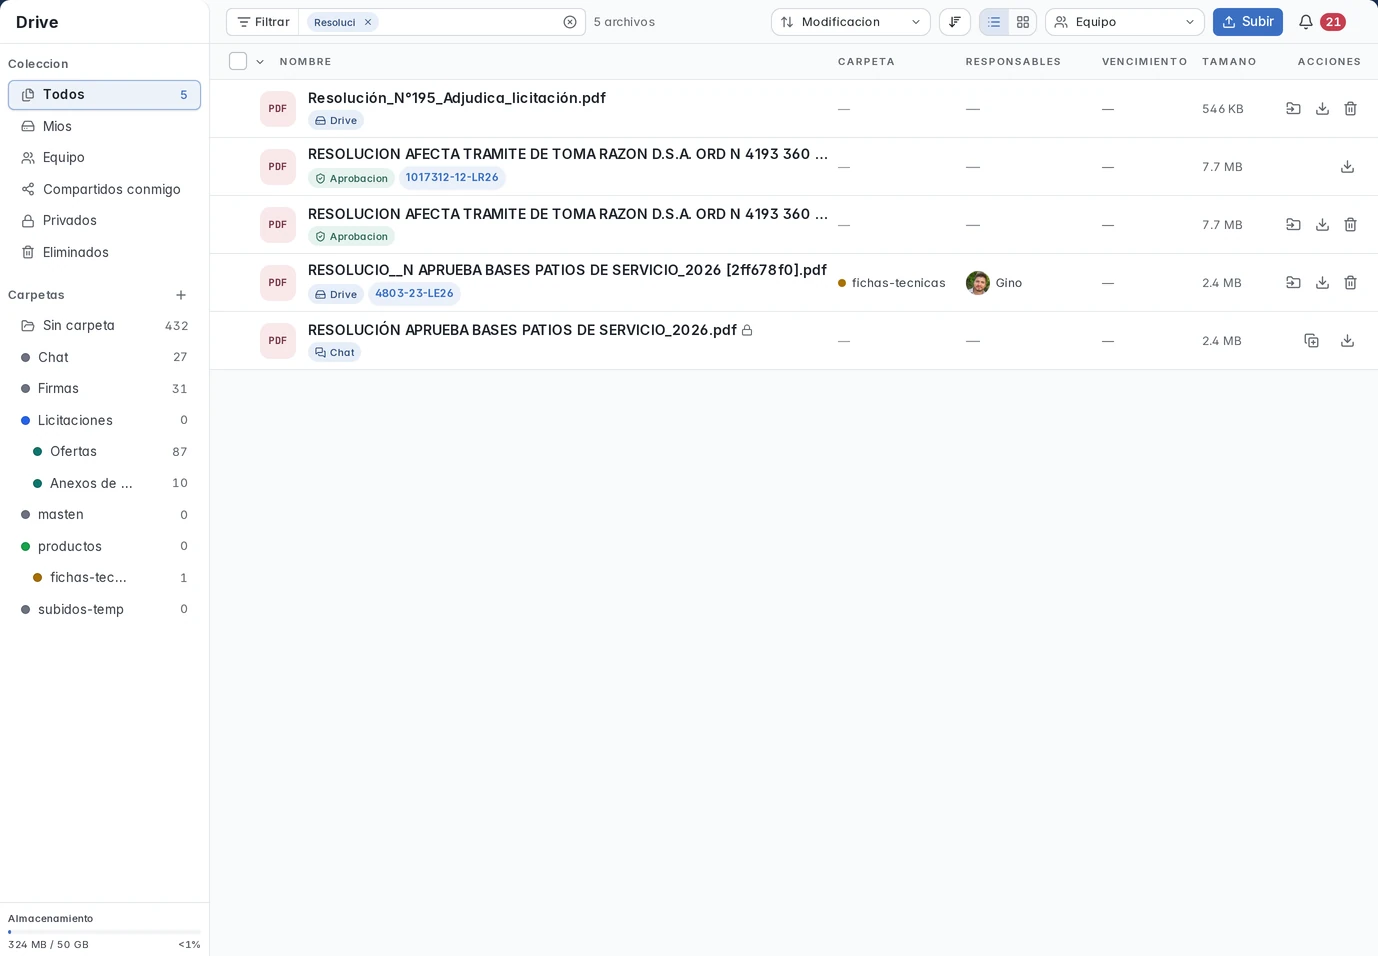
Task: Click the 4803-23-LE26 tag
Action: tap(414, 293)
